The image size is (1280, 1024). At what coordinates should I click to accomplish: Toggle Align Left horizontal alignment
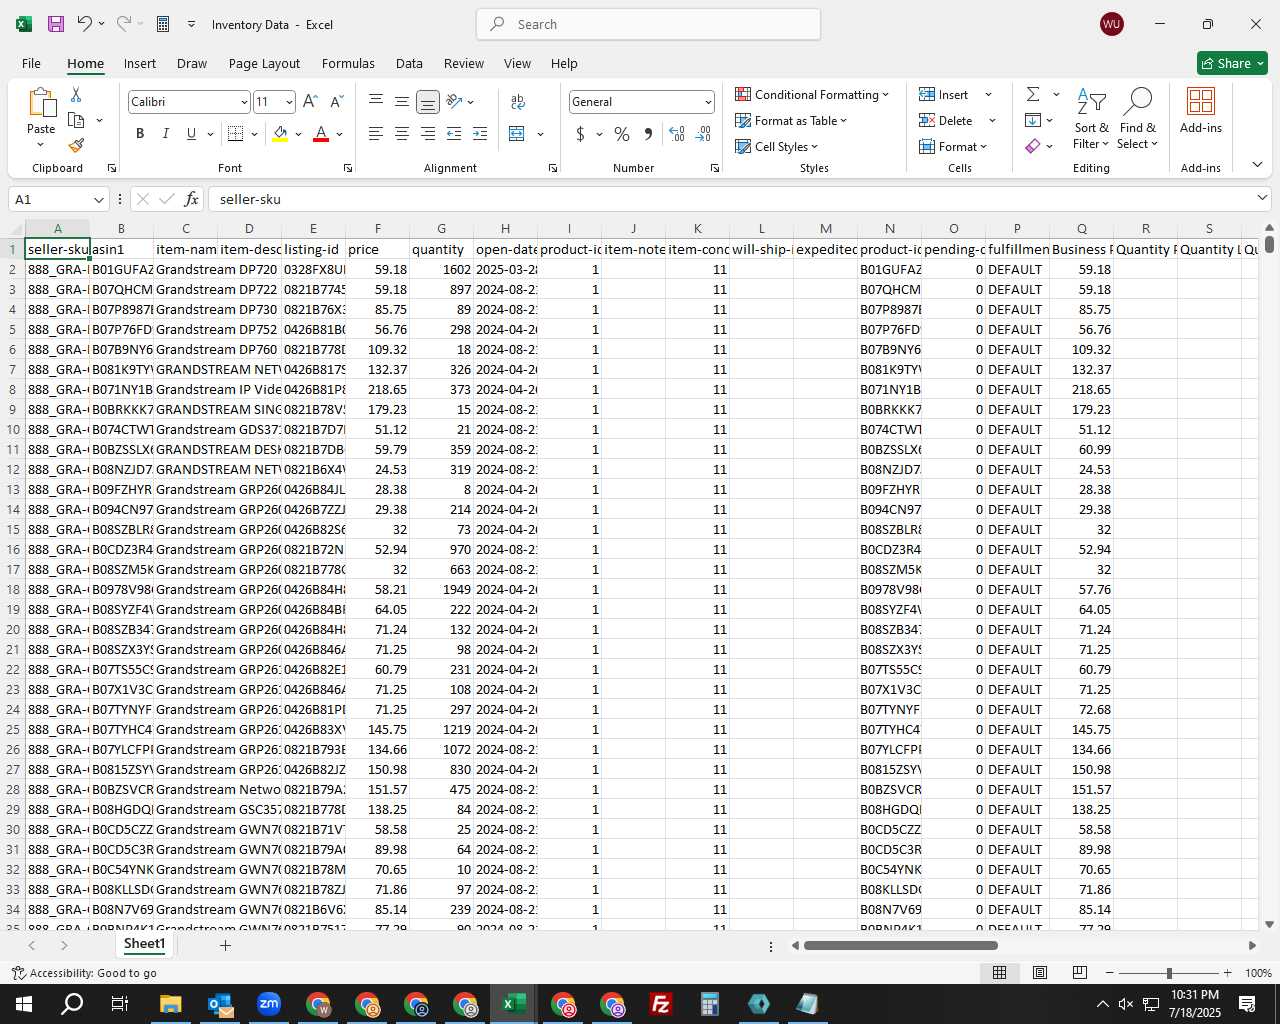pyautogui.click(x=376, y=134)
